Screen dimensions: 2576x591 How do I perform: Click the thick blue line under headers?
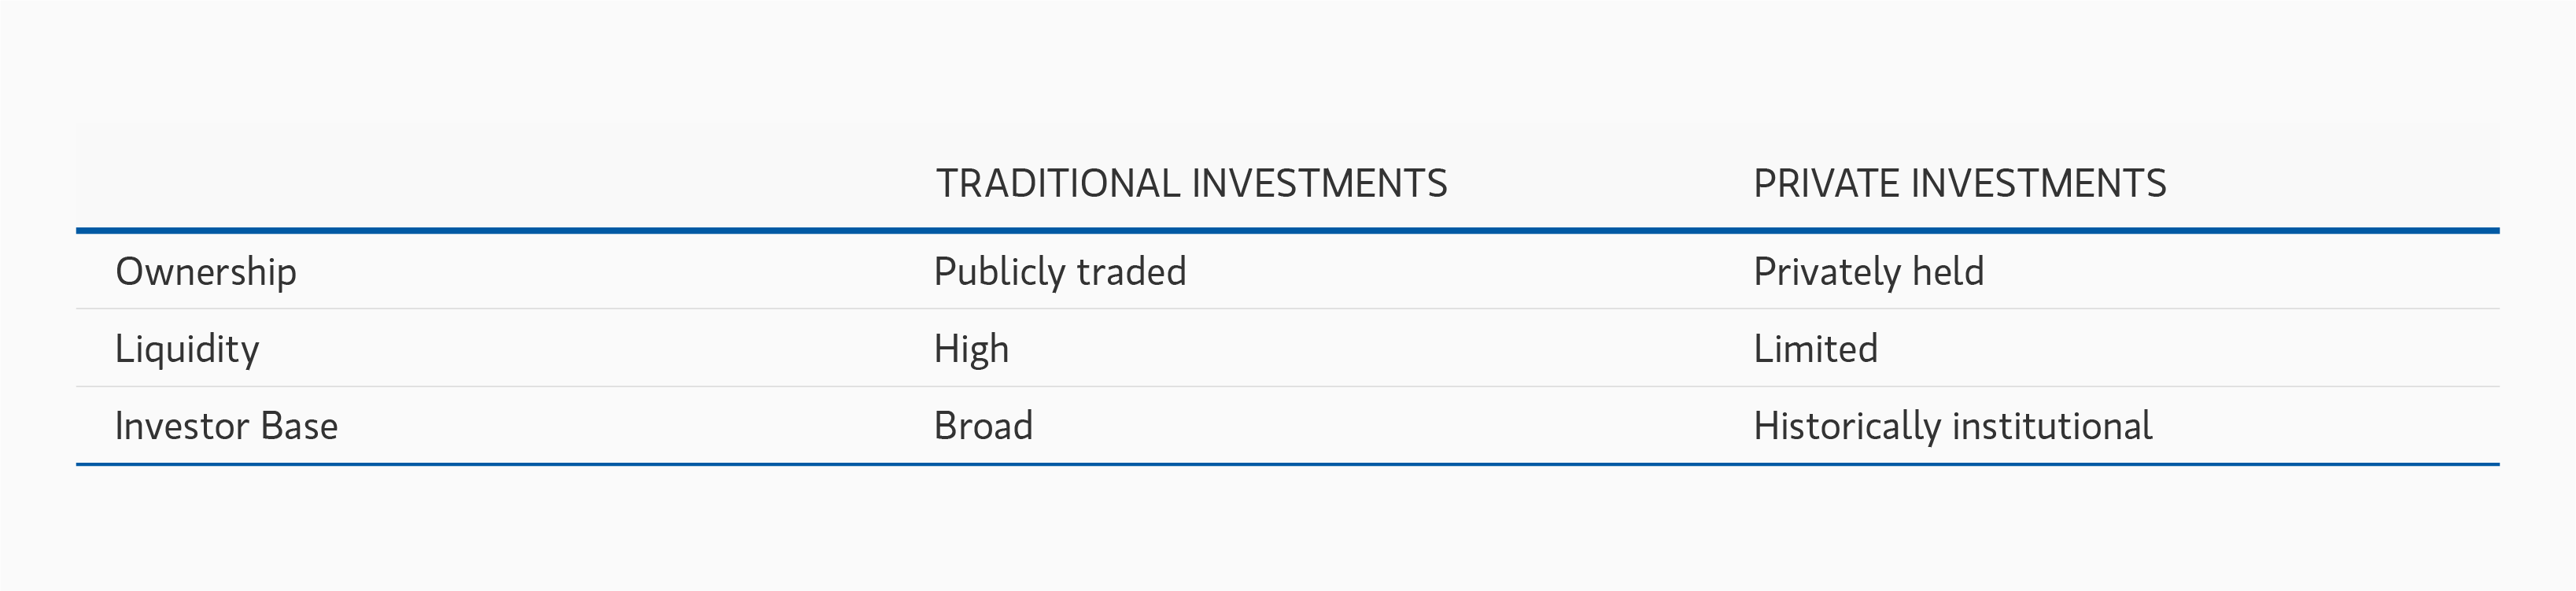coord(1288,231)
